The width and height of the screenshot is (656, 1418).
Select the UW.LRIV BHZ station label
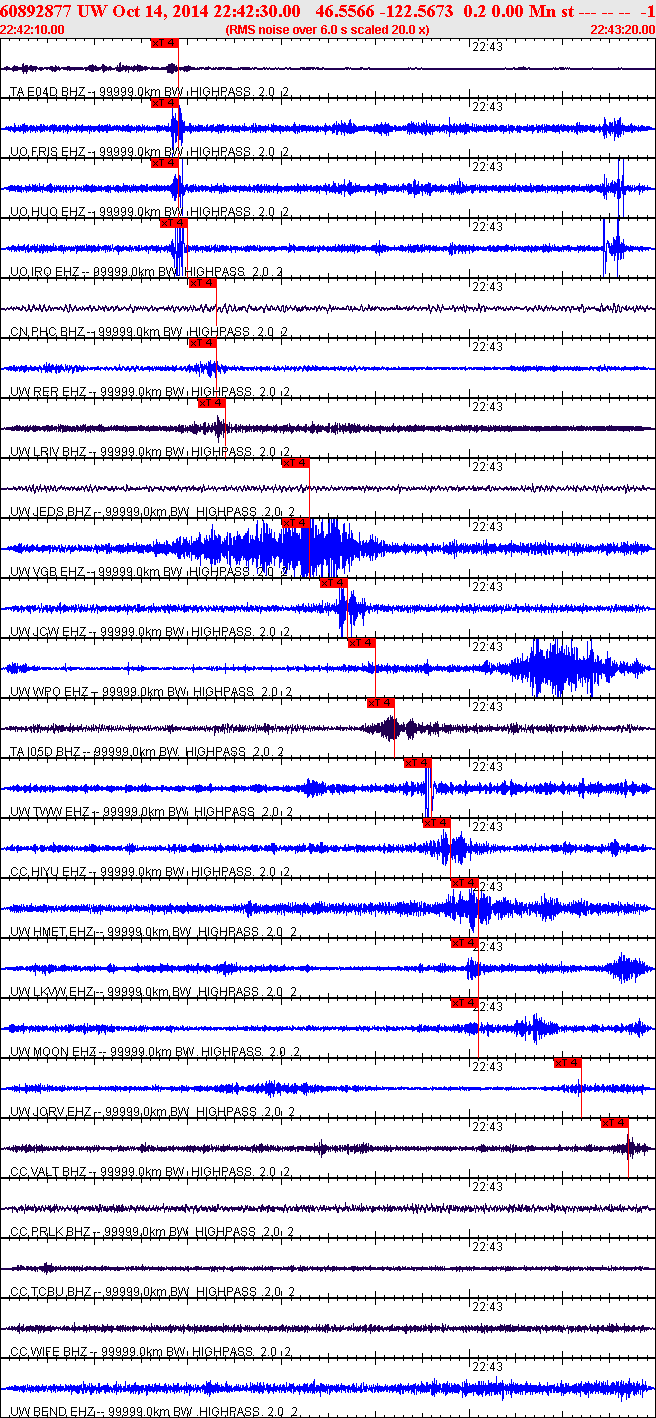coord(48,451)
